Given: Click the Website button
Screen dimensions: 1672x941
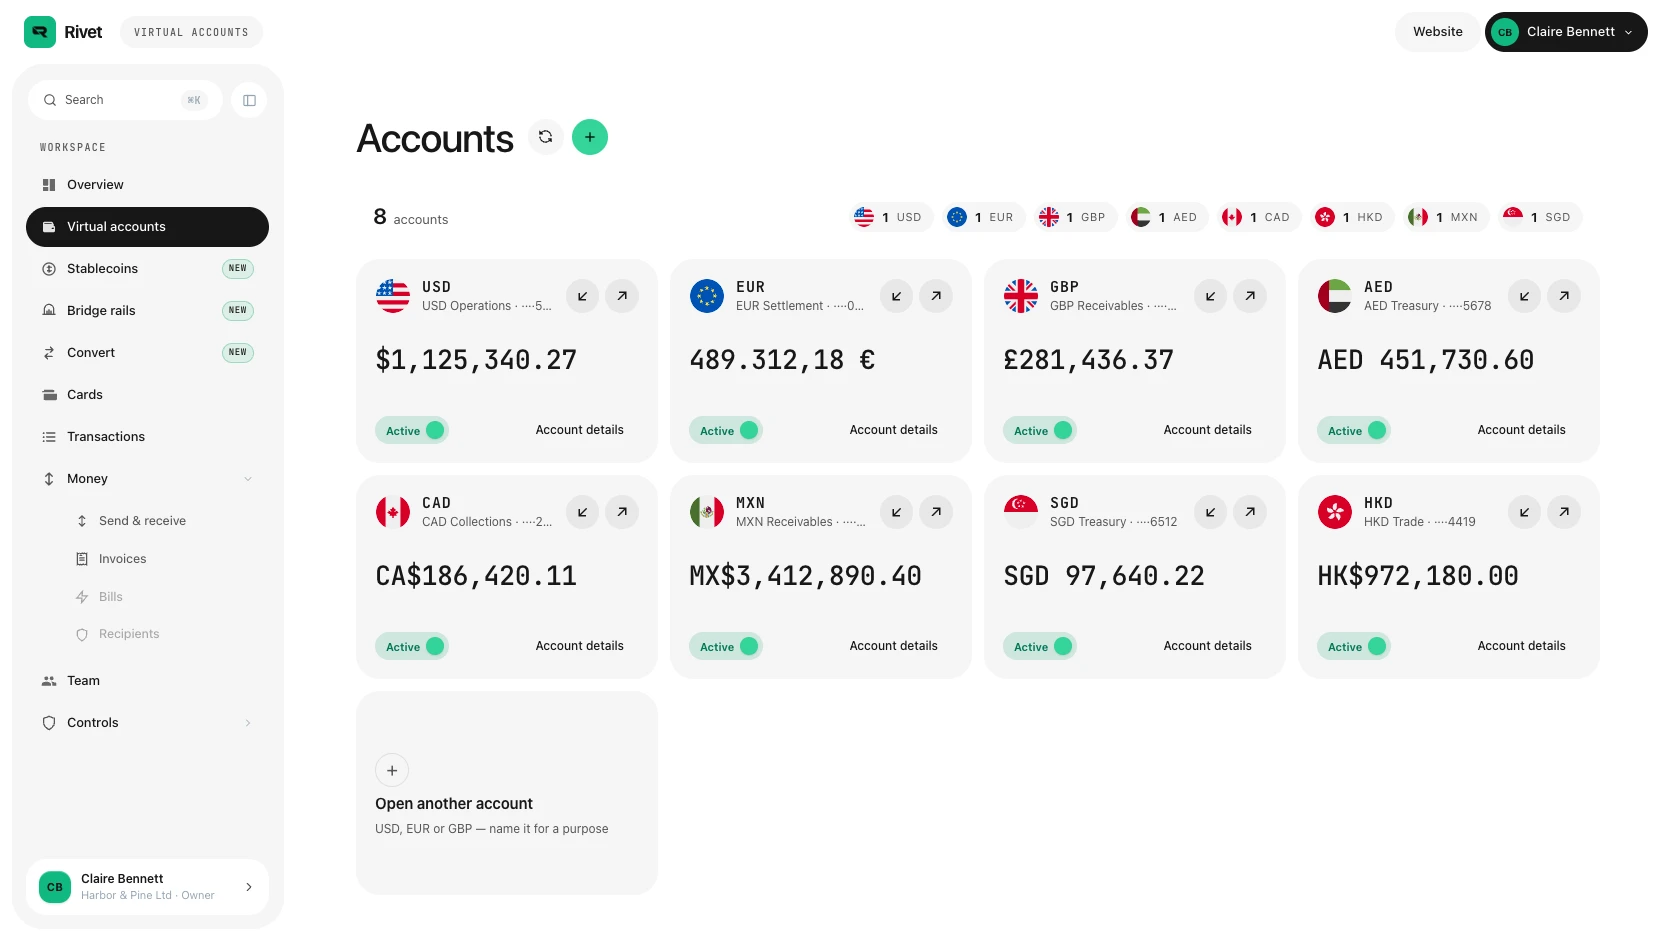Looking at the screenshot, I should coord(1438,32).
